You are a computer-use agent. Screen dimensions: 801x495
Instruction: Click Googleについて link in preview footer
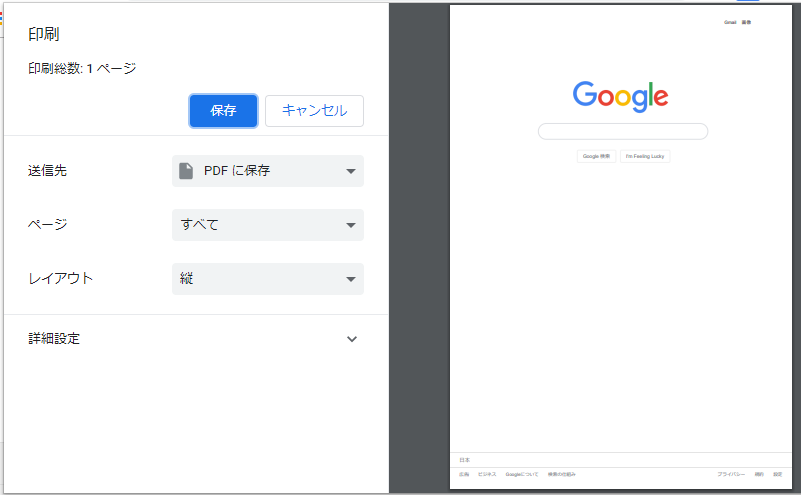[522, 475]
